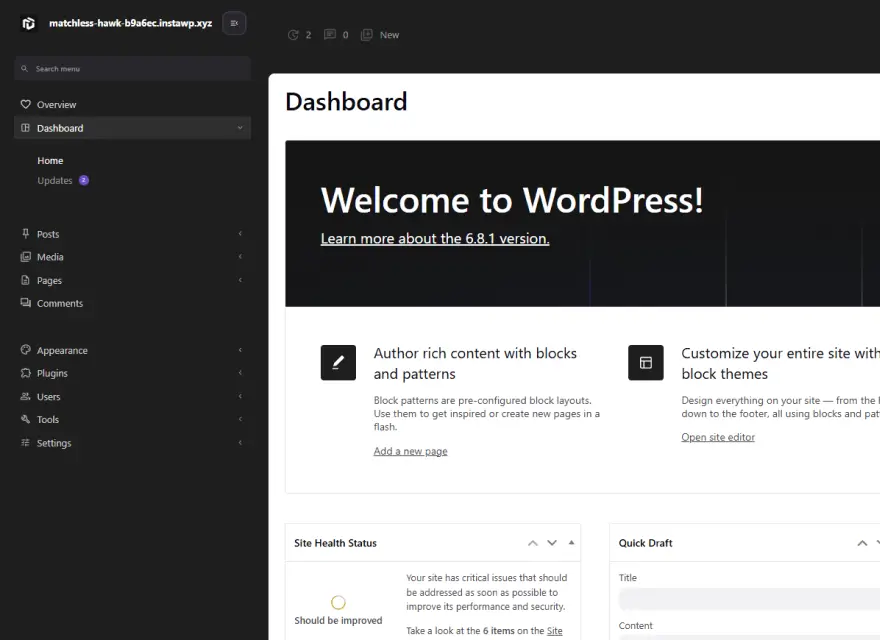Viewport: 880px width, 640px height.
Task: Move the Site Health Status widget down
Action: point(552,543)
